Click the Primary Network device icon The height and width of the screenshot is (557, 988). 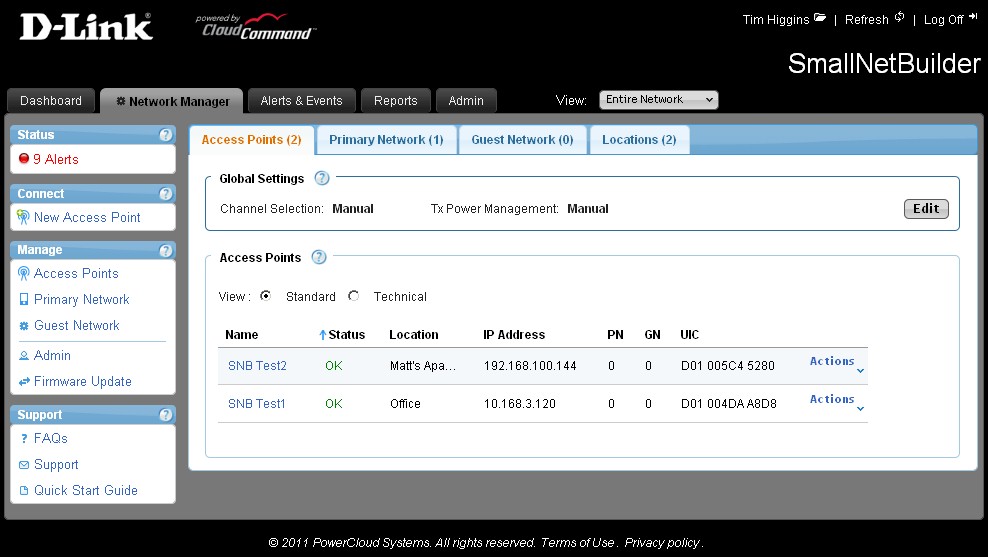click(24, 299)
